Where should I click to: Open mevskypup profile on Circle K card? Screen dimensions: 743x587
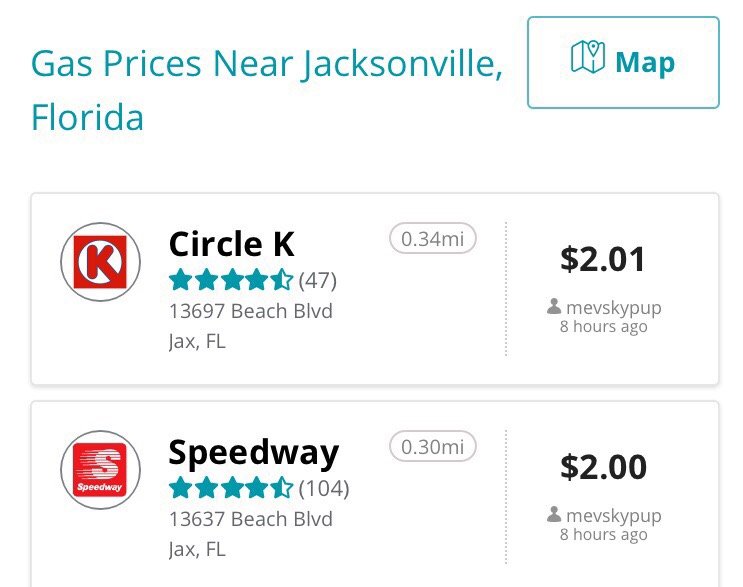(x=614, y=307)
